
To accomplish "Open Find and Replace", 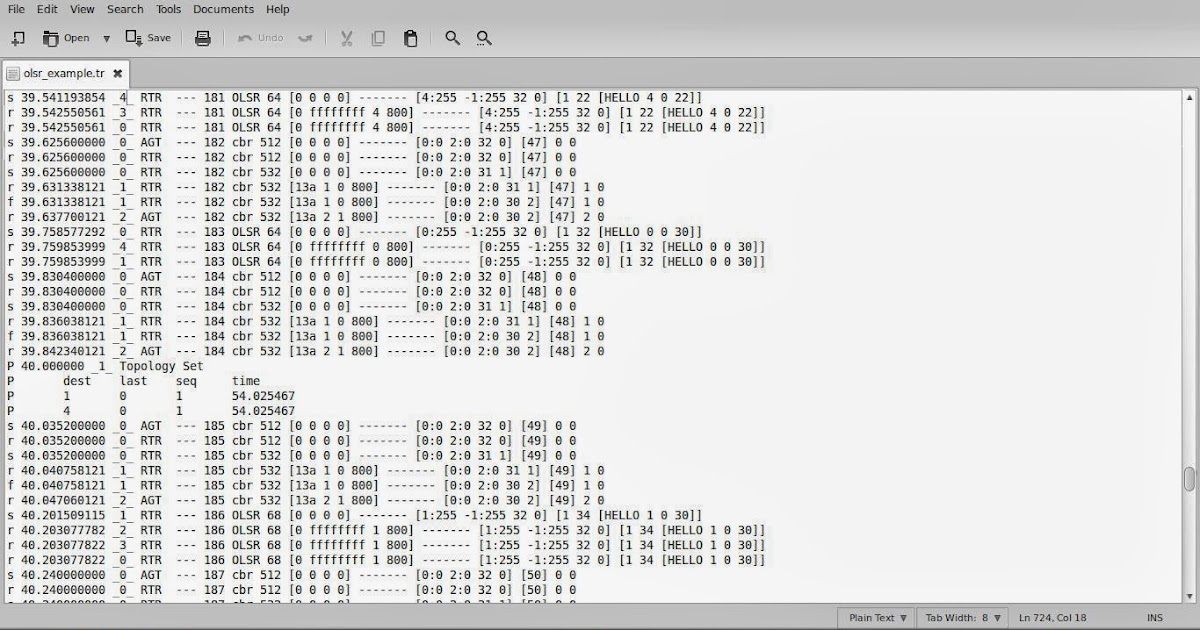I will click(x=484, y=37).
